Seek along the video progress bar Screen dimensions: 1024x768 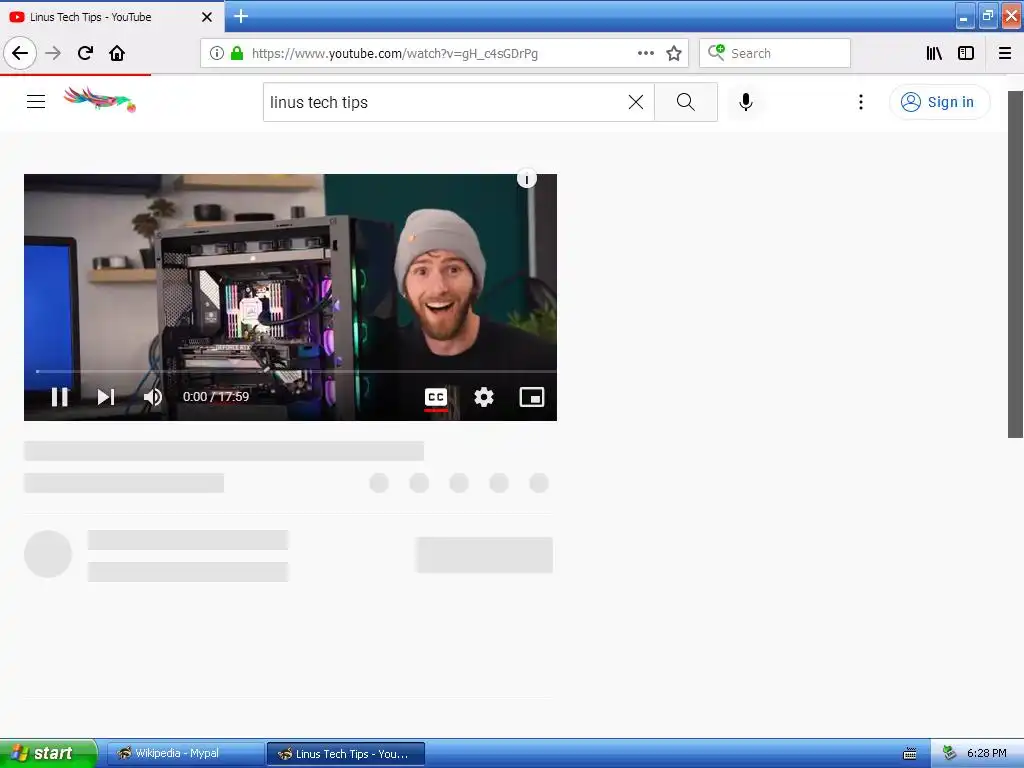tap(296, 371)
